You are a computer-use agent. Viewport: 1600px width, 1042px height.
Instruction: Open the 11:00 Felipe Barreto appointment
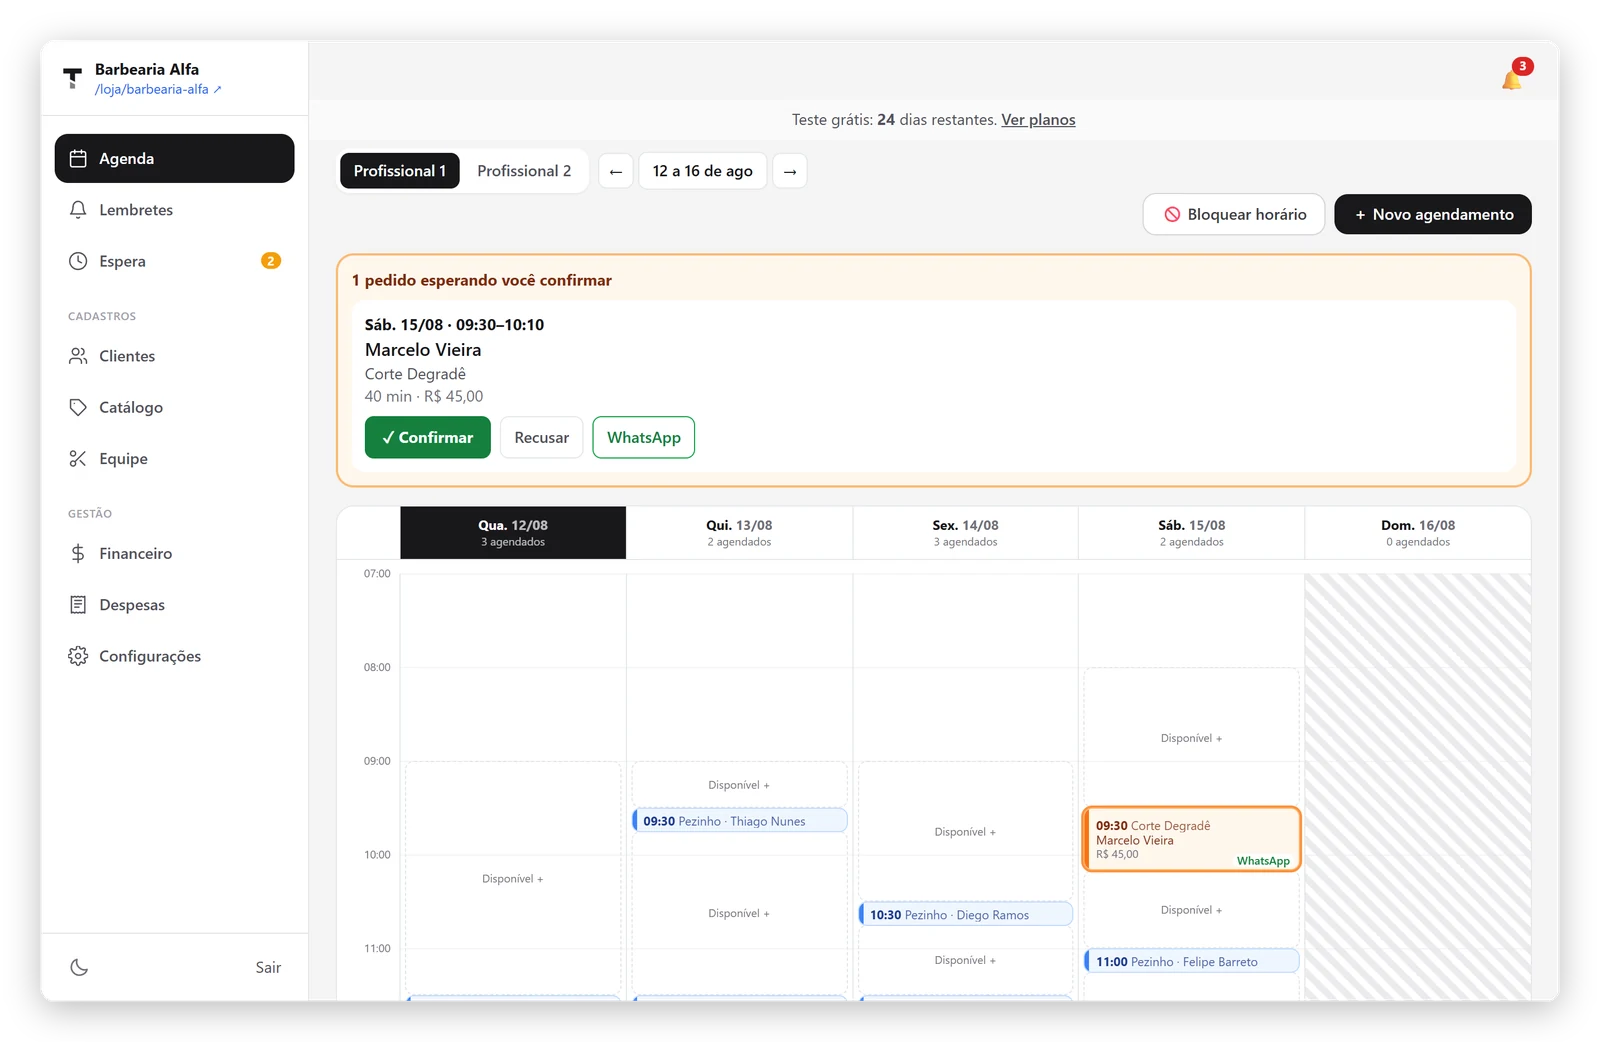tap(1192, 961)
